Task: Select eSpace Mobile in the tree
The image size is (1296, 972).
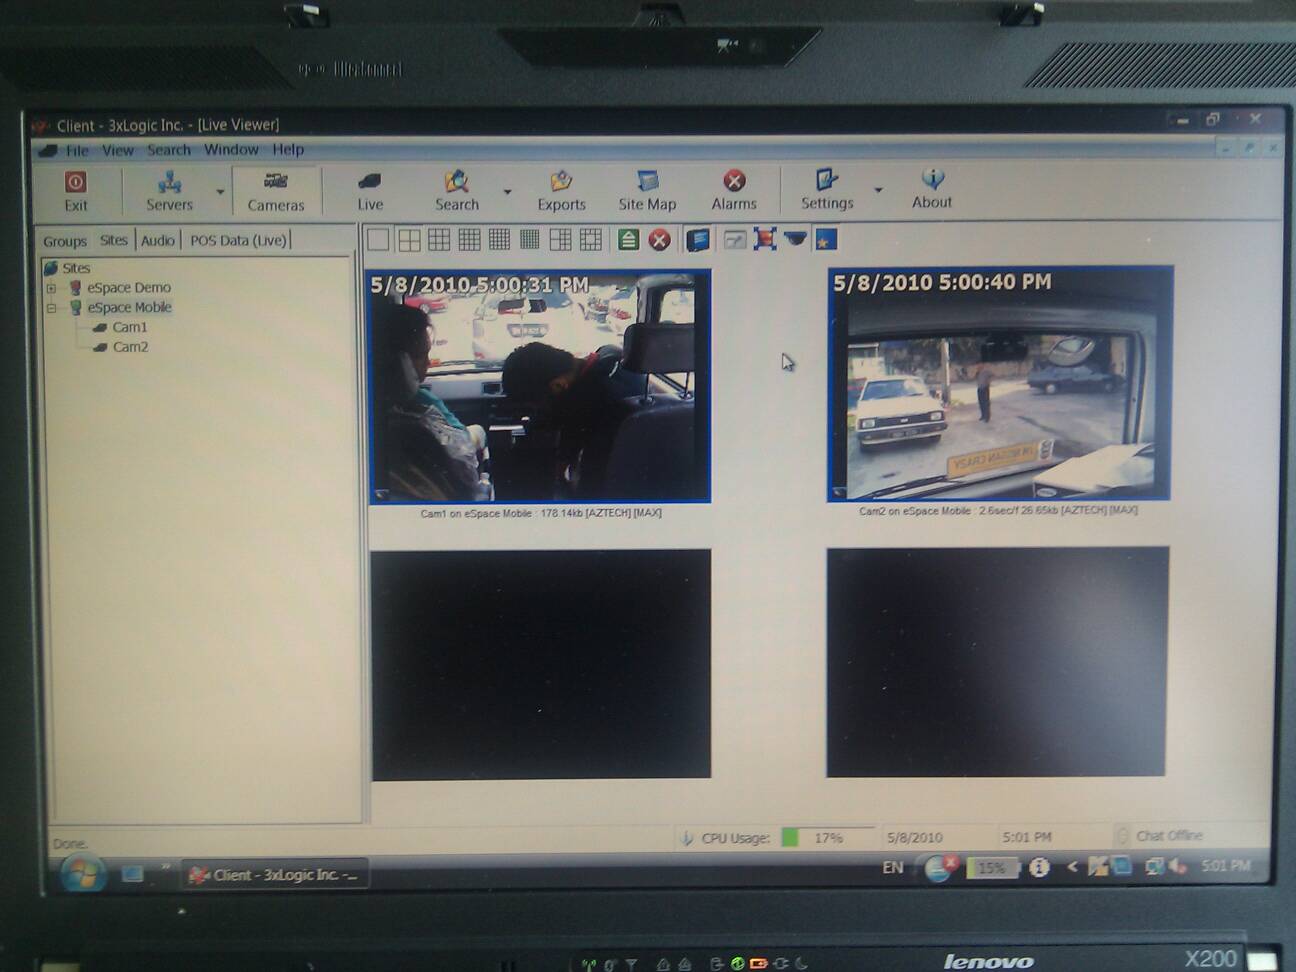Action: 129,307
